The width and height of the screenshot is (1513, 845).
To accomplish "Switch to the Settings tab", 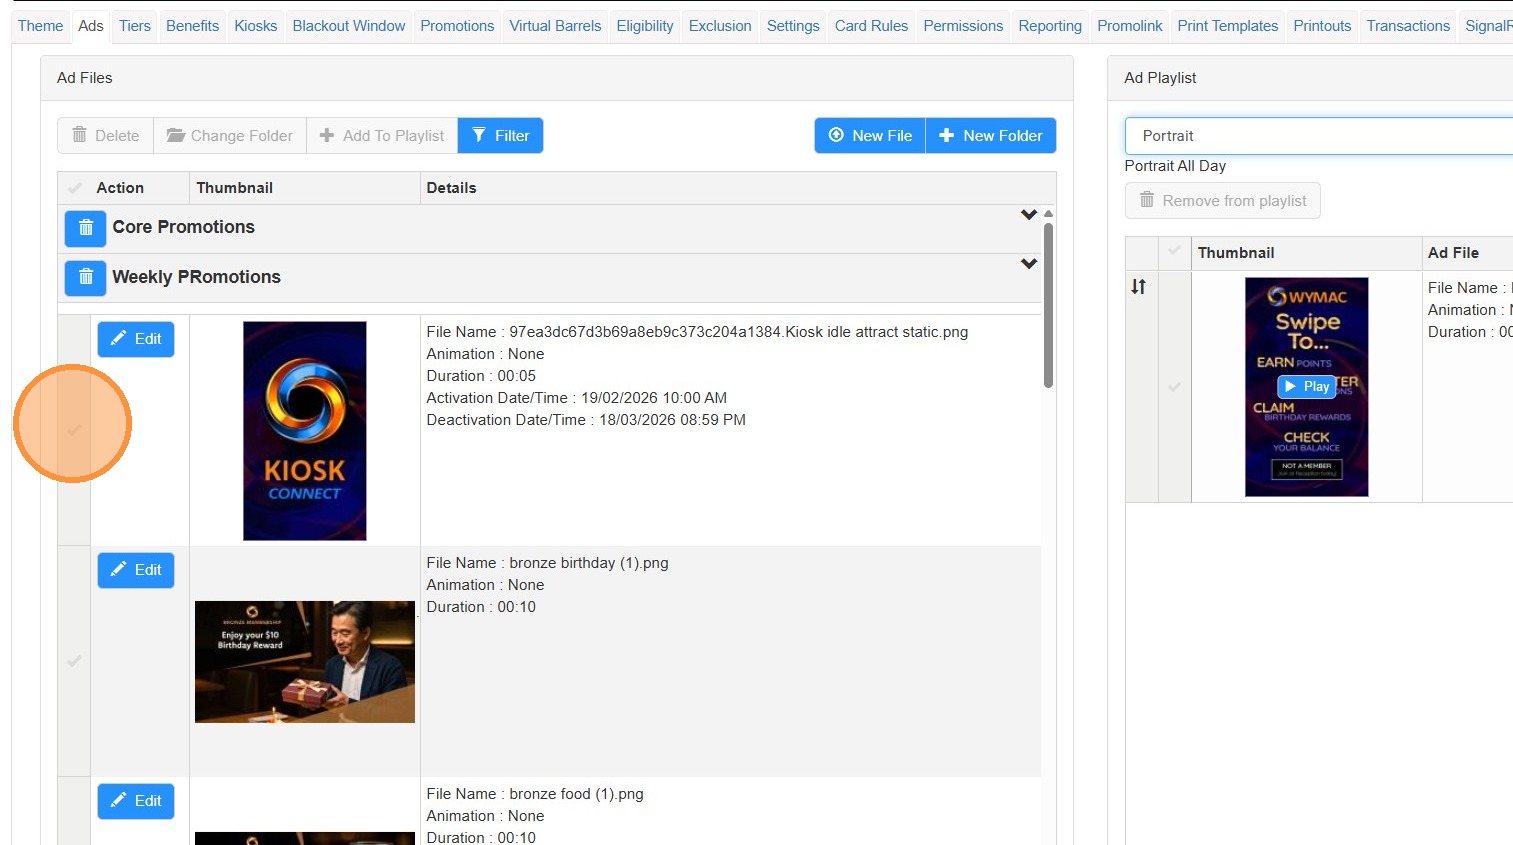I will 793,26.
